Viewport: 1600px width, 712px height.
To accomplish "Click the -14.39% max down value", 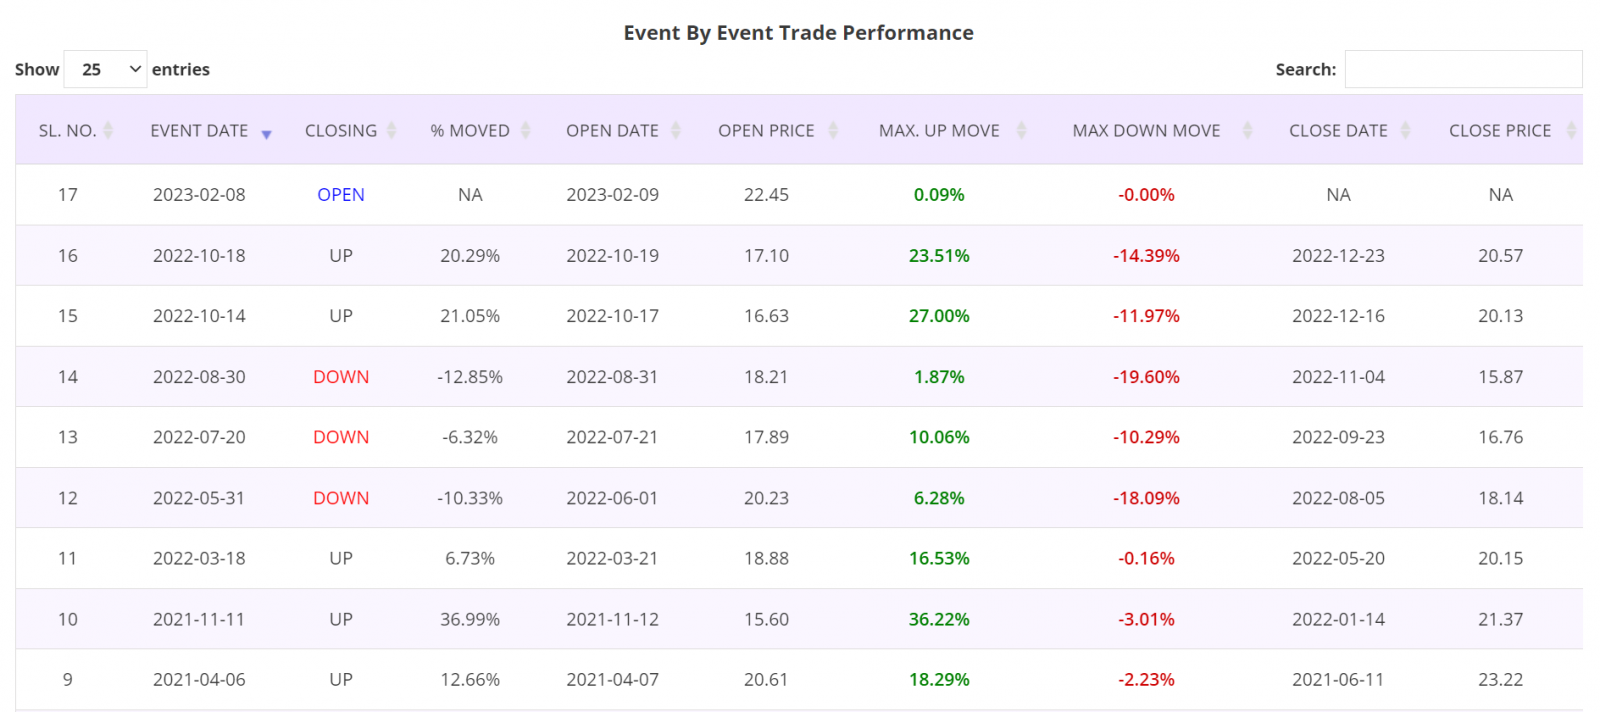I will tap(1146, 256).
